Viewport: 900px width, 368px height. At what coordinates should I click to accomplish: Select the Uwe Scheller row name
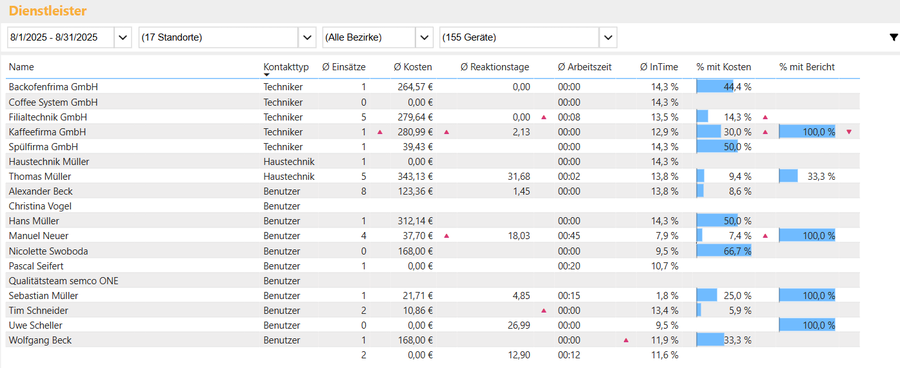click(36, 326)
